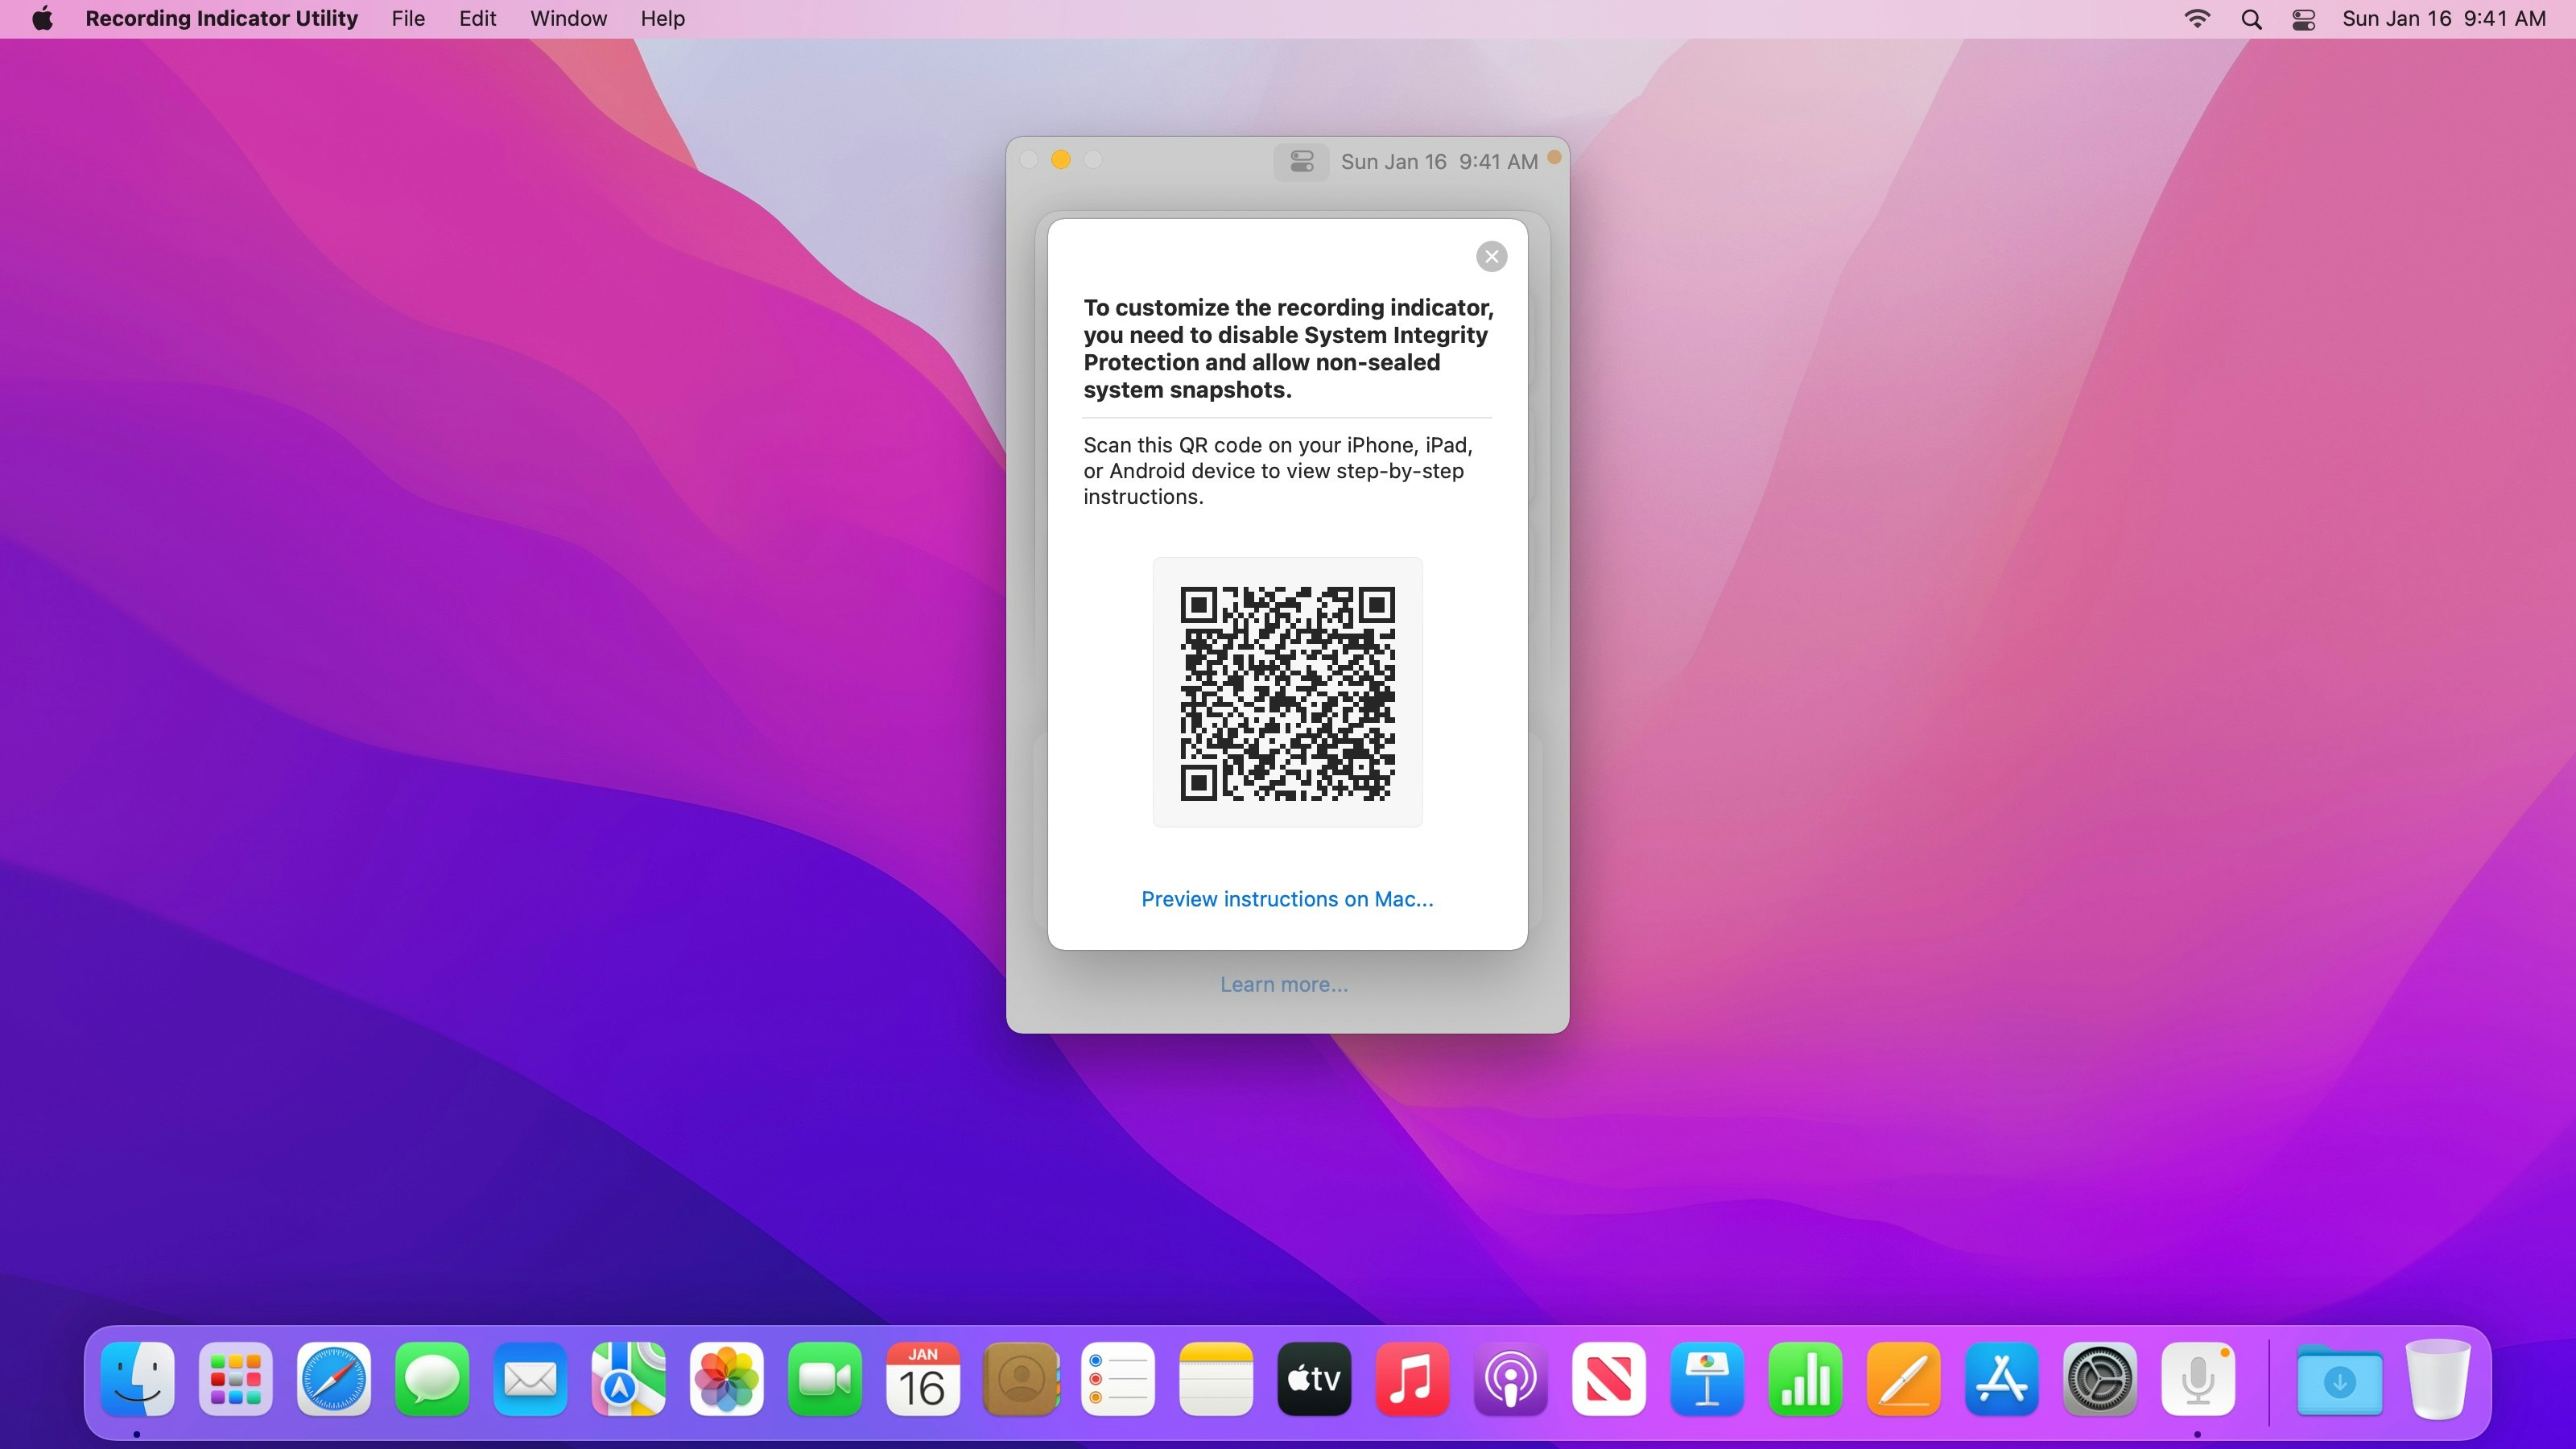2576x1449 pixels.
Task: Open the File menu
Action: click(407, 19)
